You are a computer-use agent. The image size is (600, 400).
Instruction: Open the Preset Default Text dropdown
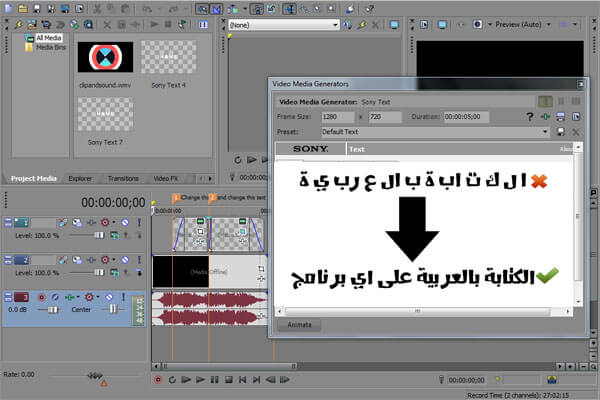(545, 132)
